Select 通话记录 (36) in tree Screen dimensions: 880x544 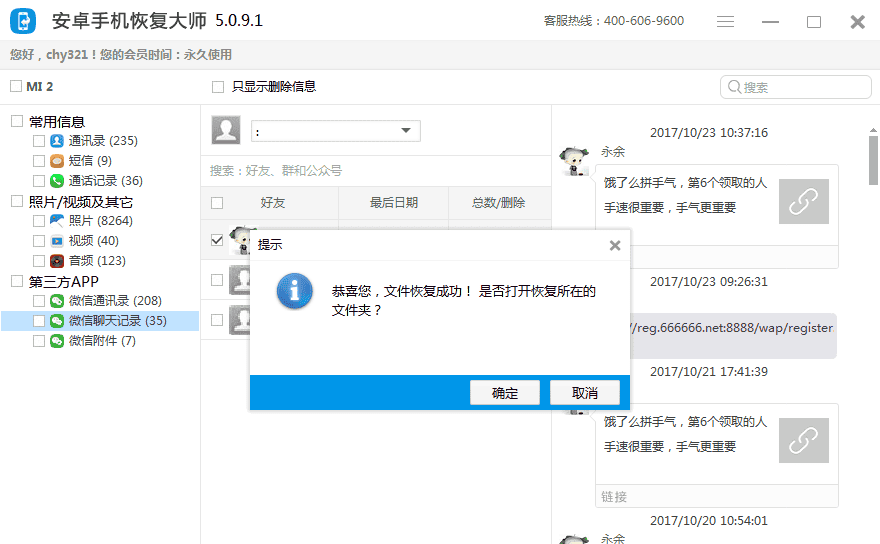tap(106, 181)
